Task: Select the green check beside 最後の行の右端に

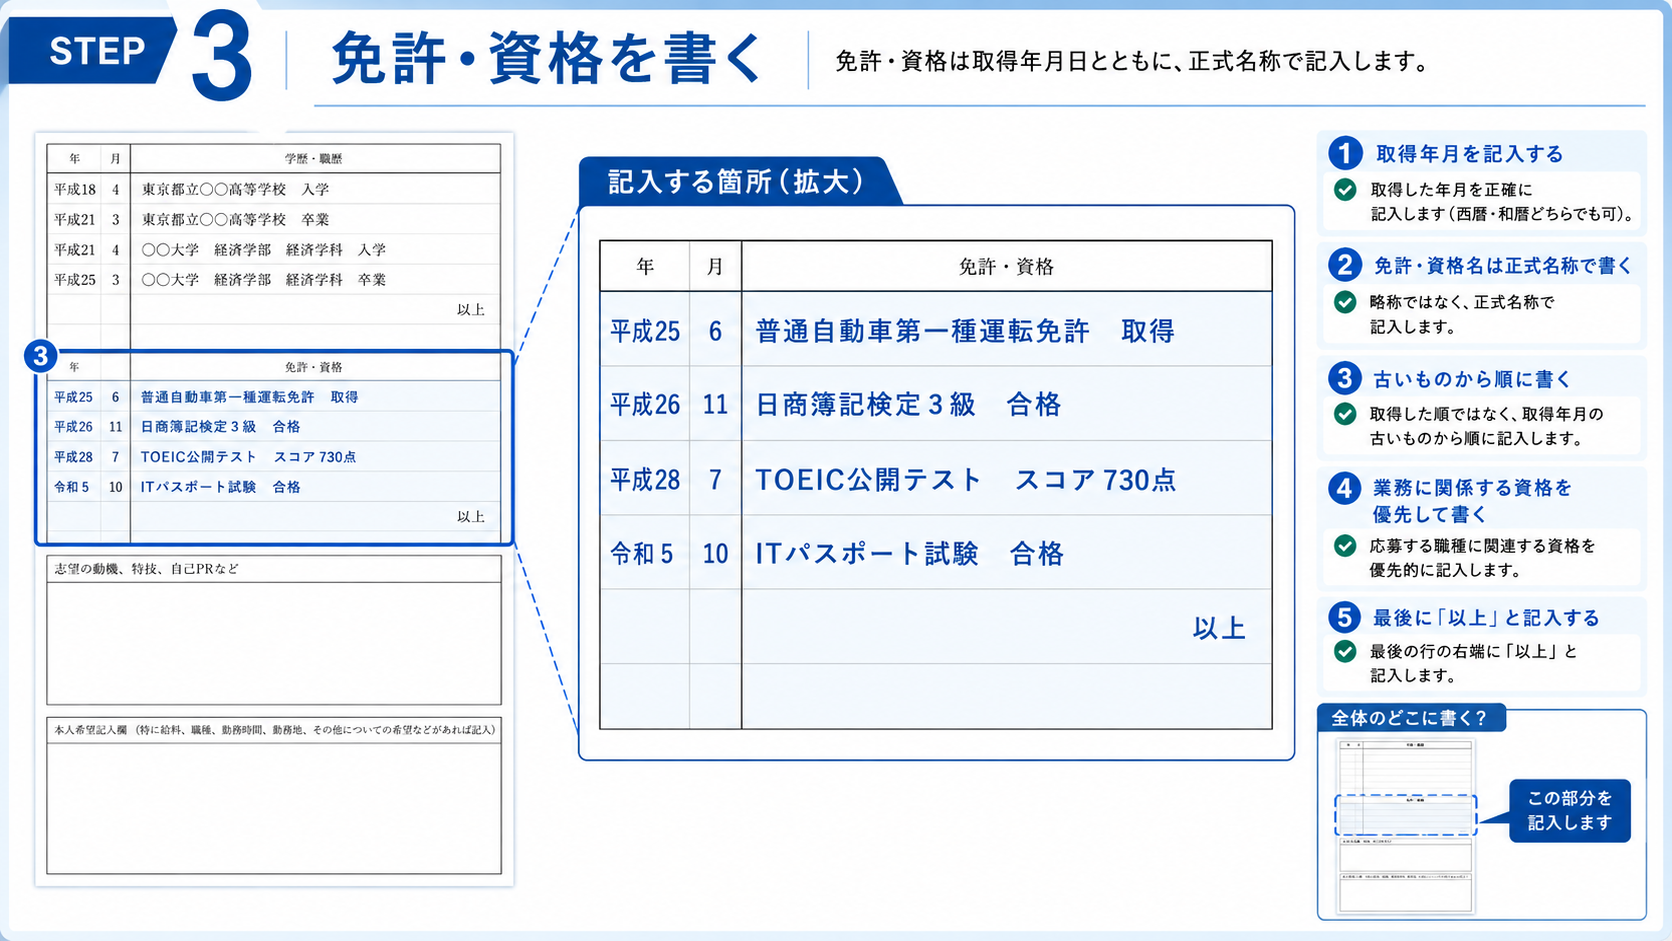Action: (1346, 651)
